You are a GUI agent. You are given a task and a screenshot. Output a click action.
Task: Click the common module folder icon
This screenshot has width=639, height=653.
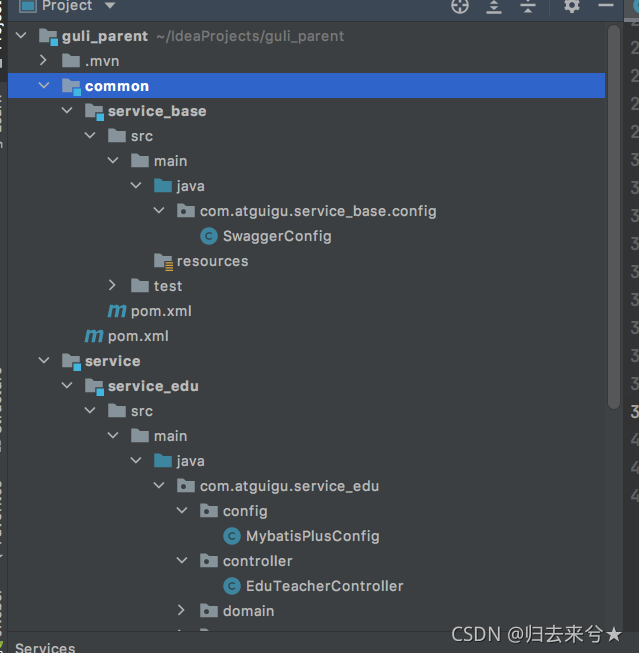(x=71, y=87)
